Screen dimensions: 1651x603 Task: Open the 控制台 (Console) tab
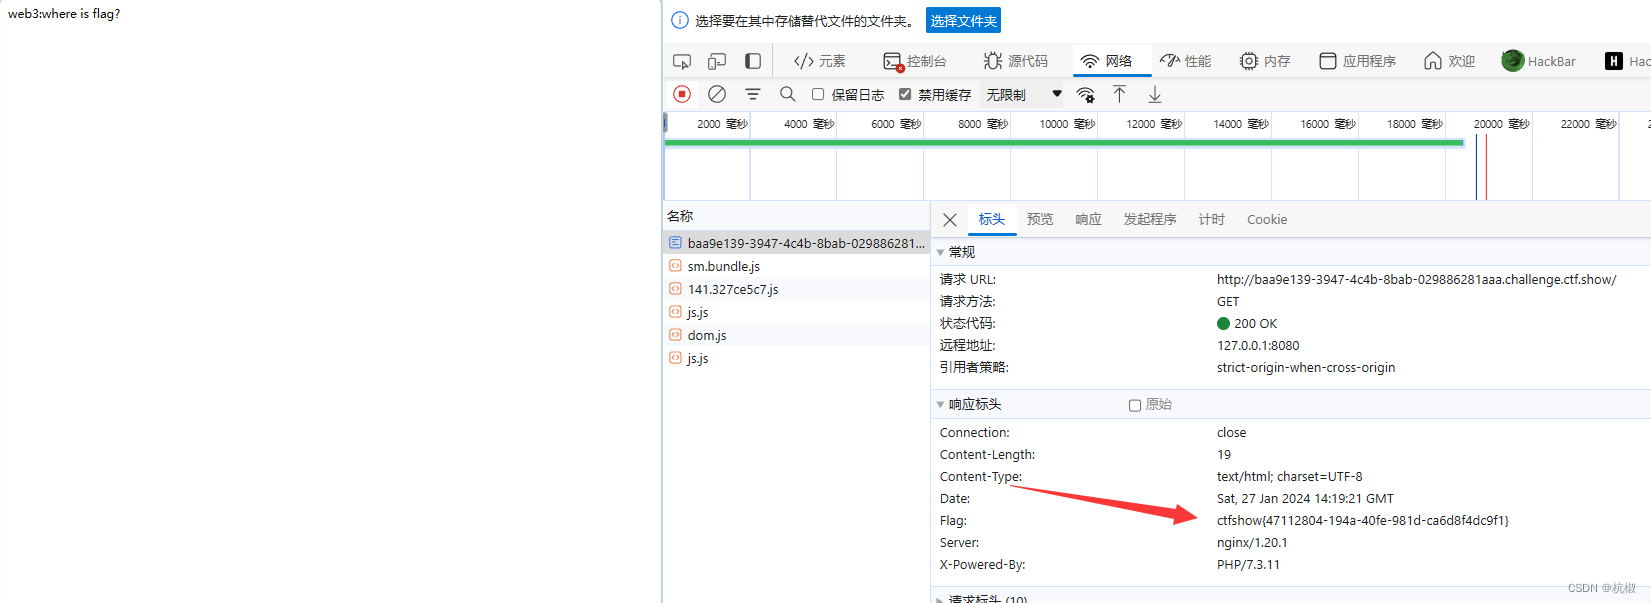click(x=915, y=61)
